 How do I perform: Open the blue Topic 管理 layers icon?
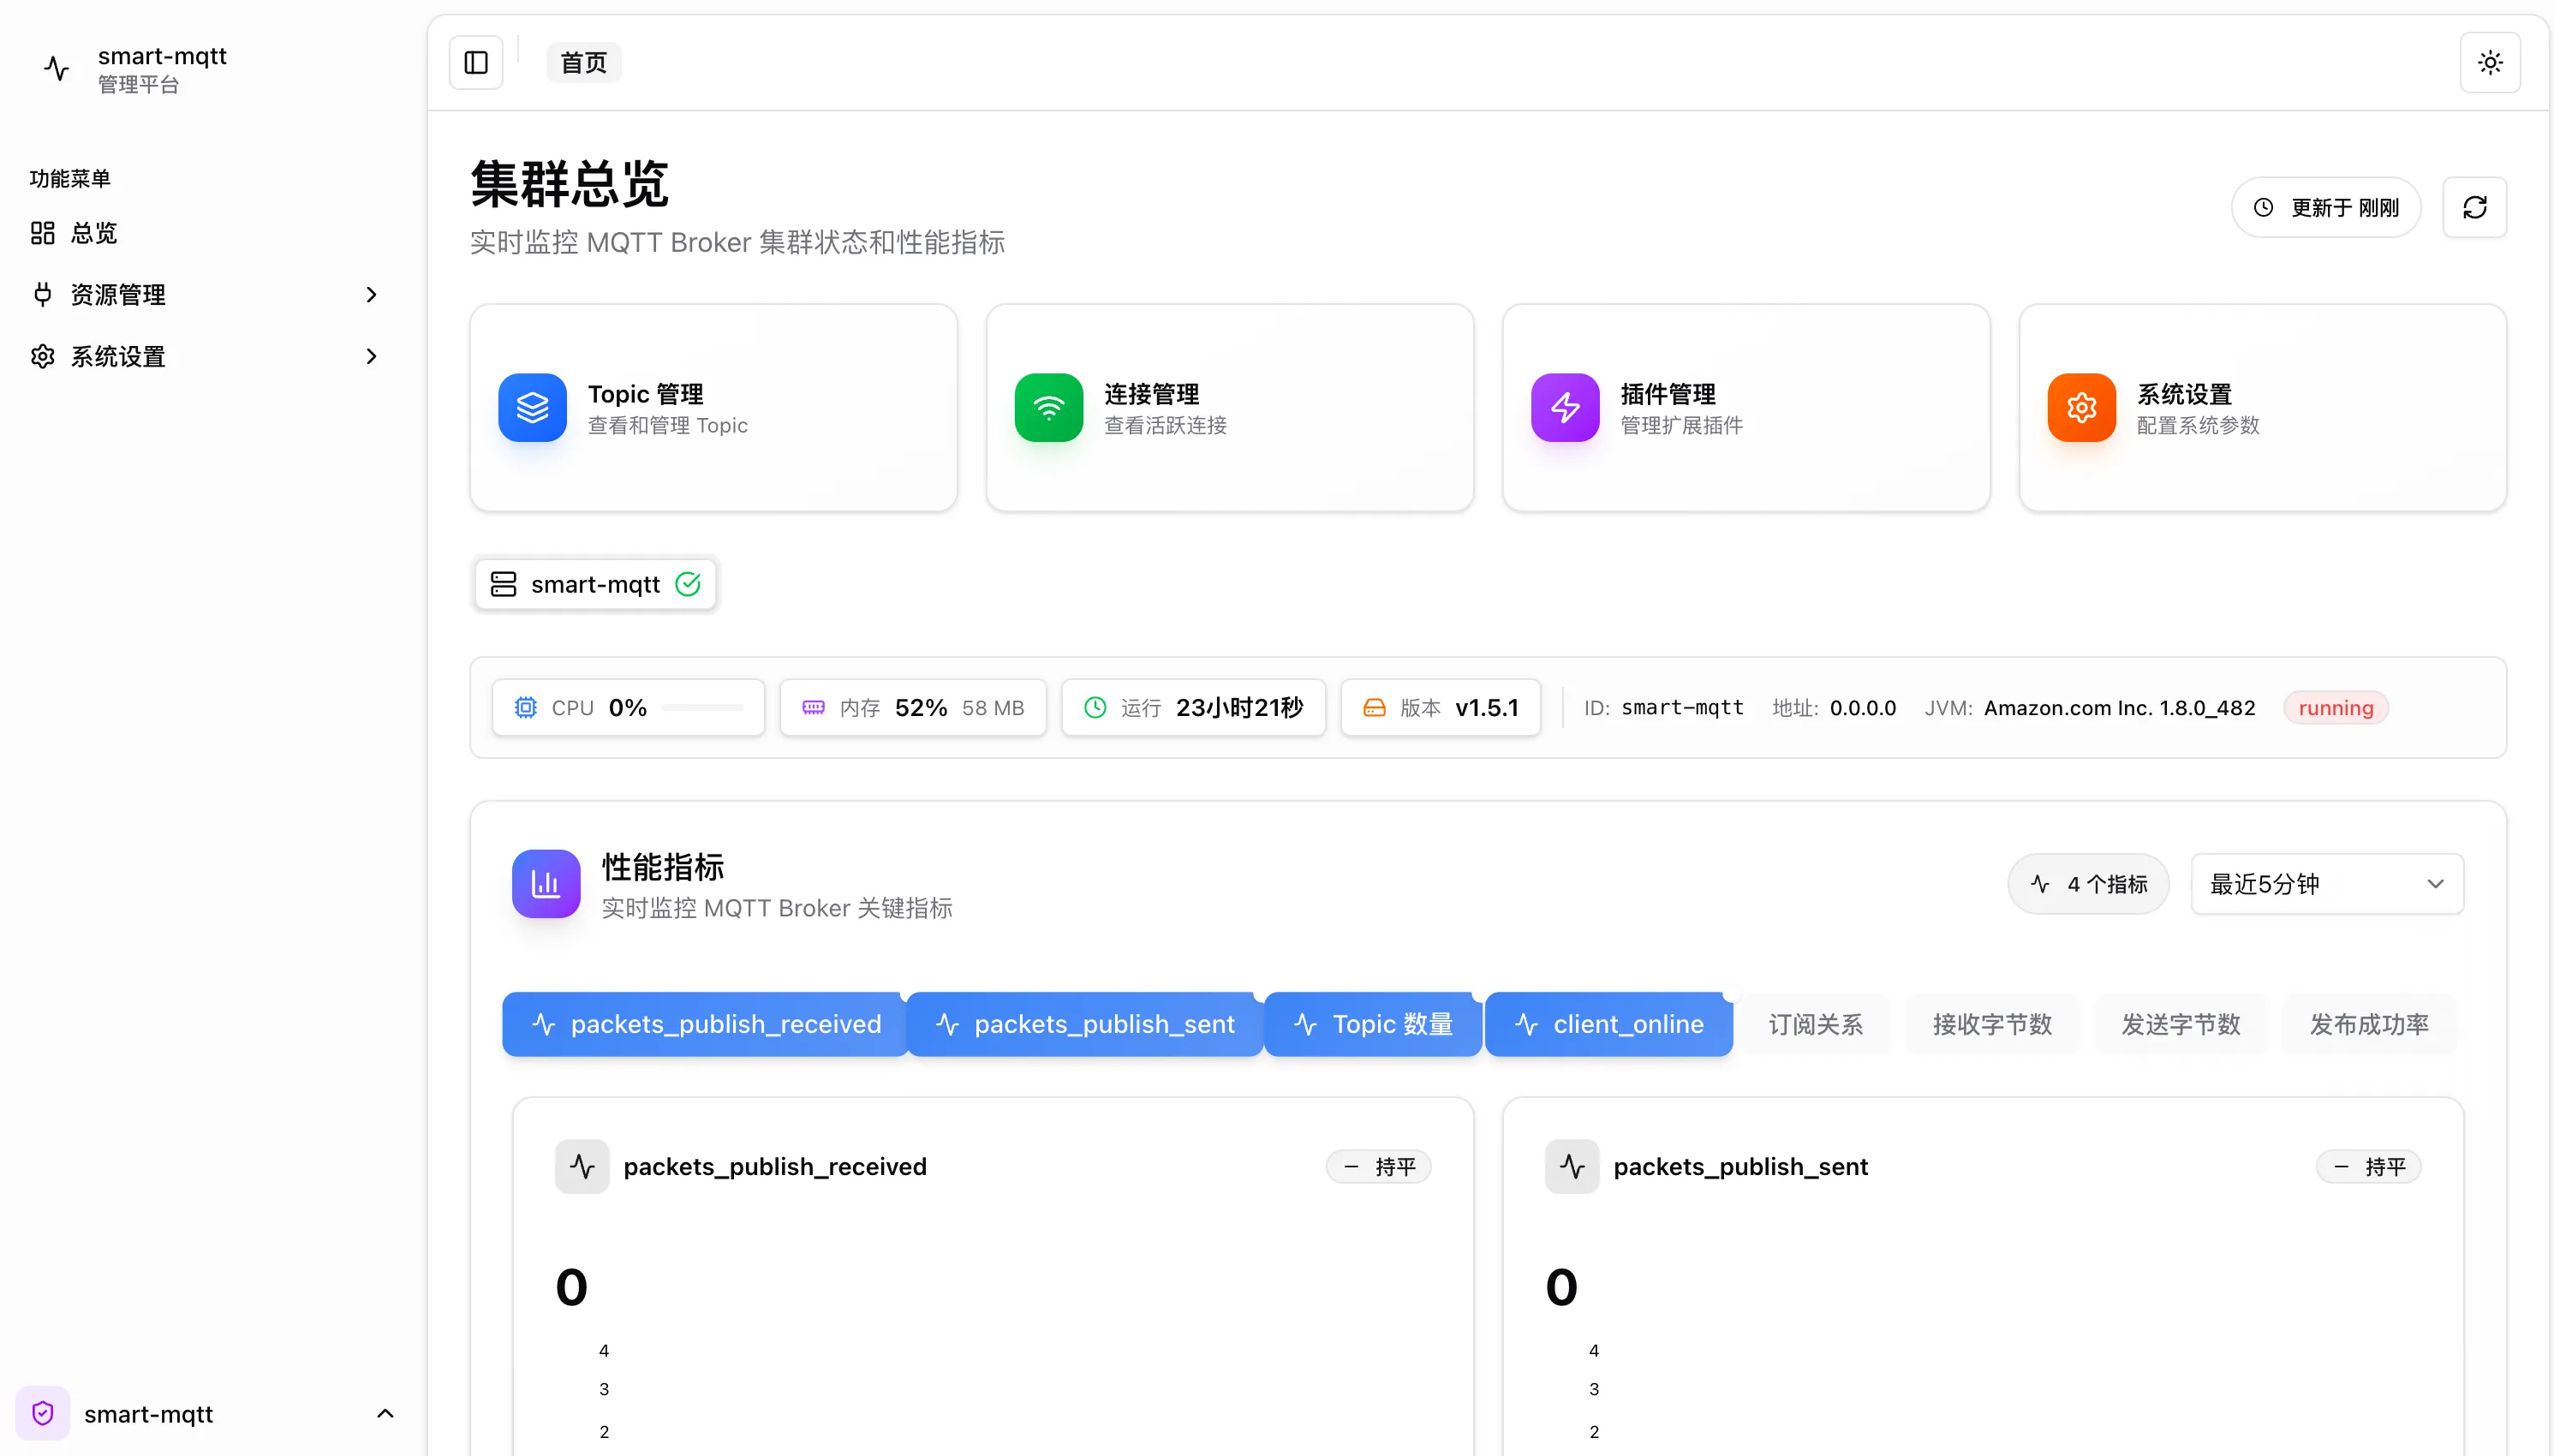532,408
